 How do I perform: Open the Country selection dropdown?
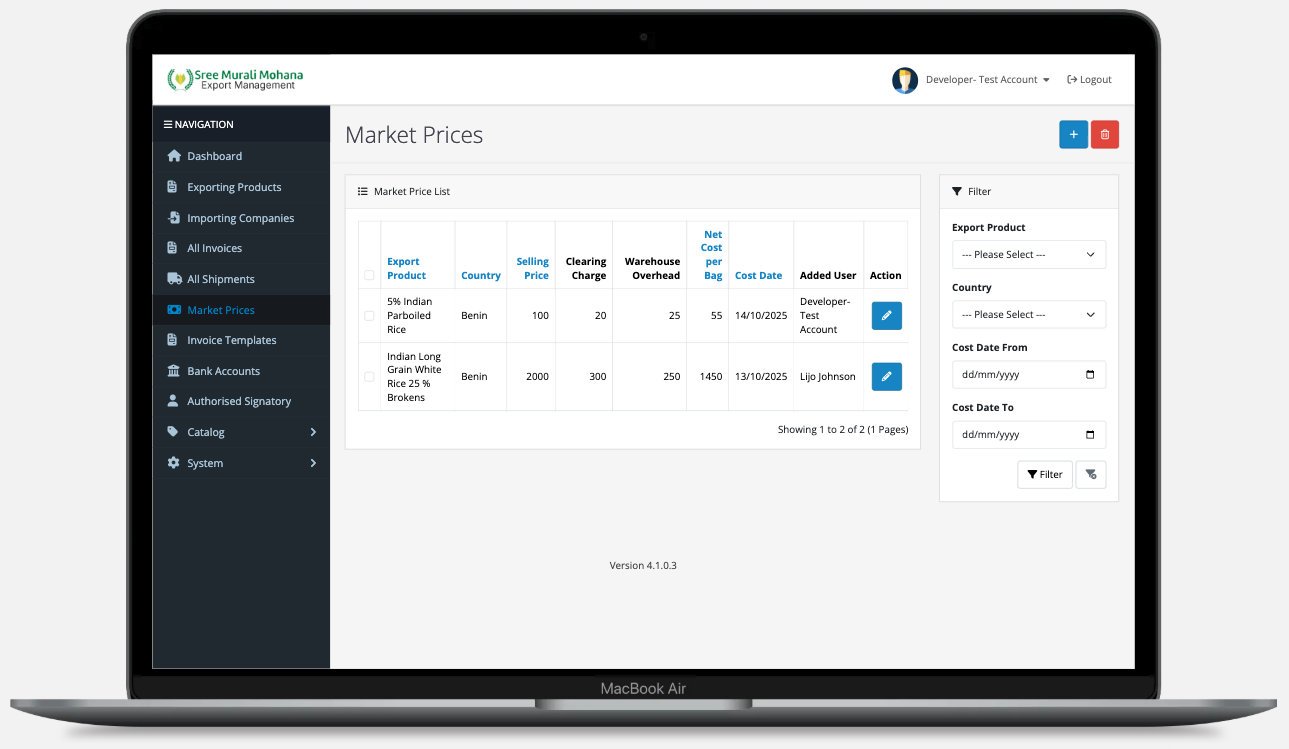(1028, 314)
